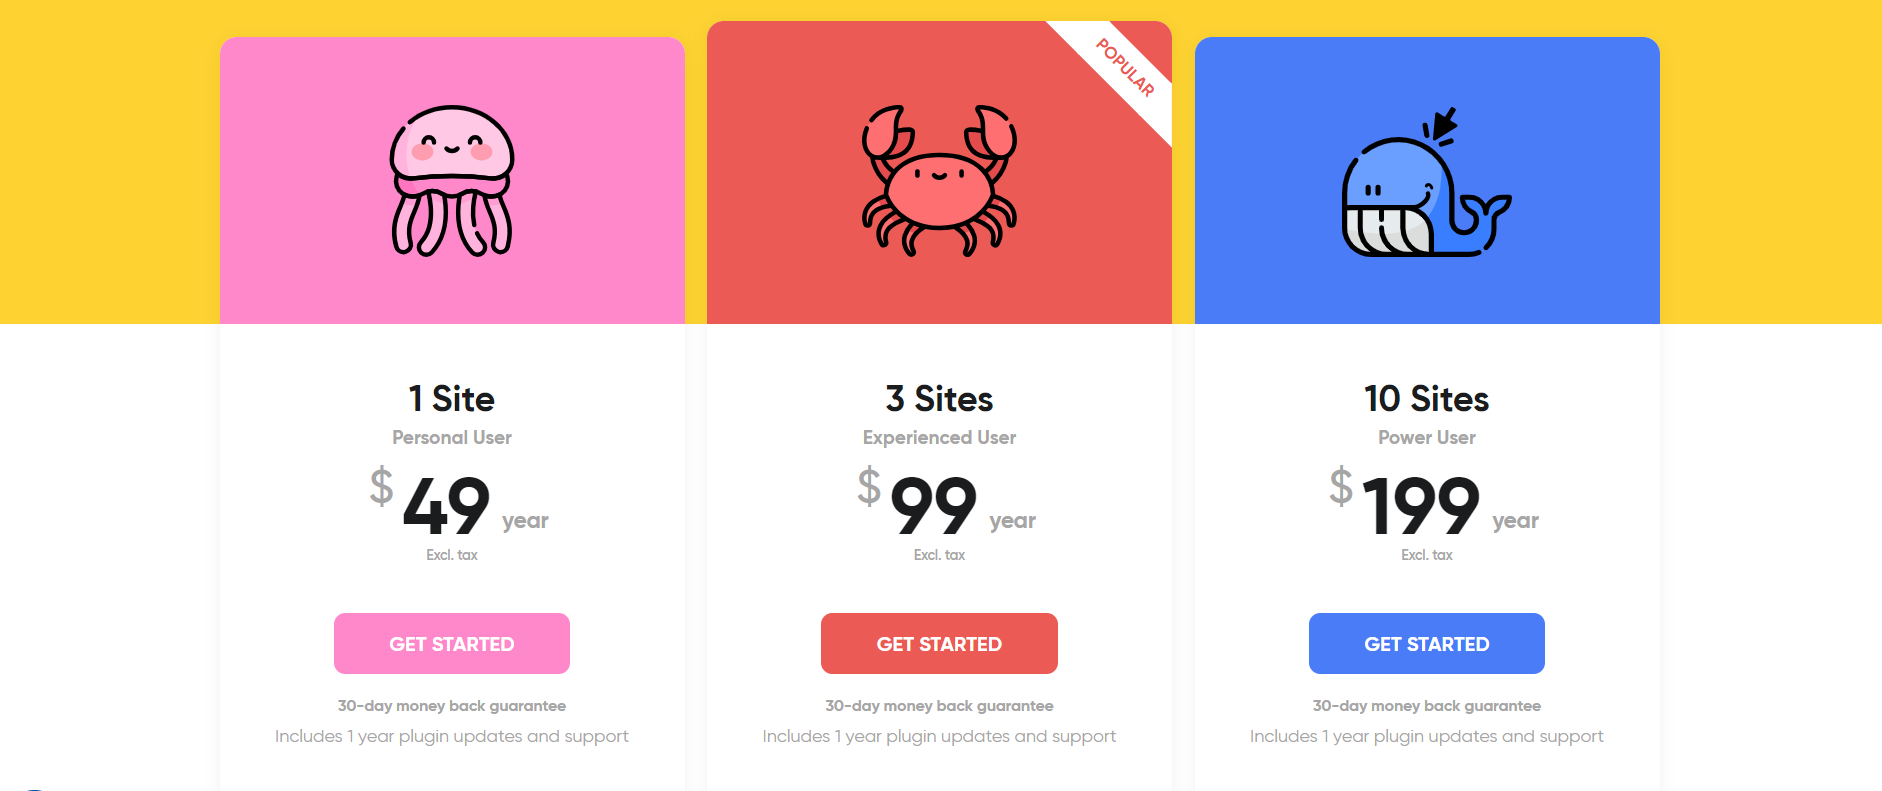Click the $199 per year price

(1434, 503)
